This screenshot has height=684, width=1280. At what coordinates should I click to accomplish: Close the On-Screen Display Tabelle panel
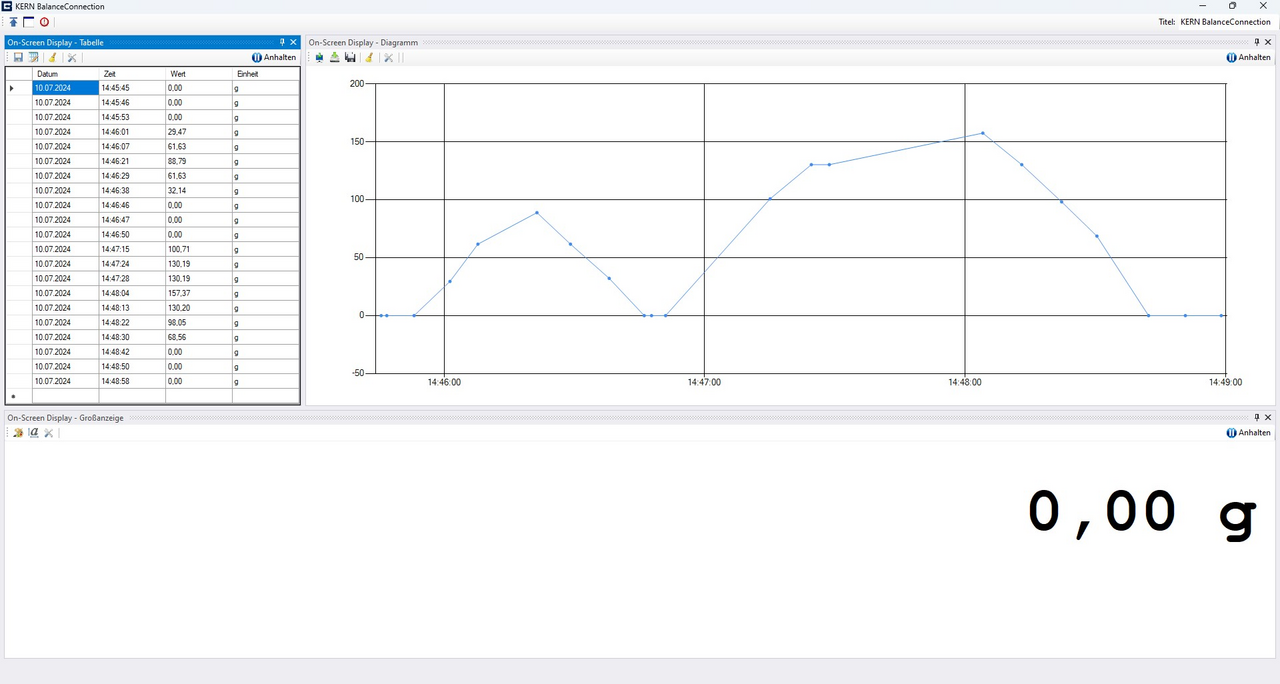pyautogui.click(x=293, y=42)
